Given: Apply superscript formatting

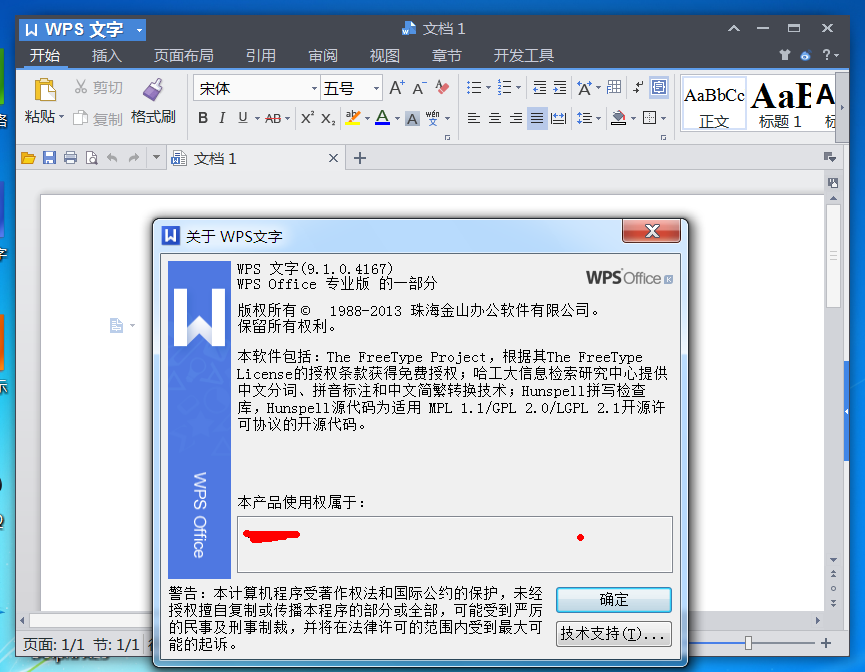Looking at the screenshot, I should coord(307,118).
